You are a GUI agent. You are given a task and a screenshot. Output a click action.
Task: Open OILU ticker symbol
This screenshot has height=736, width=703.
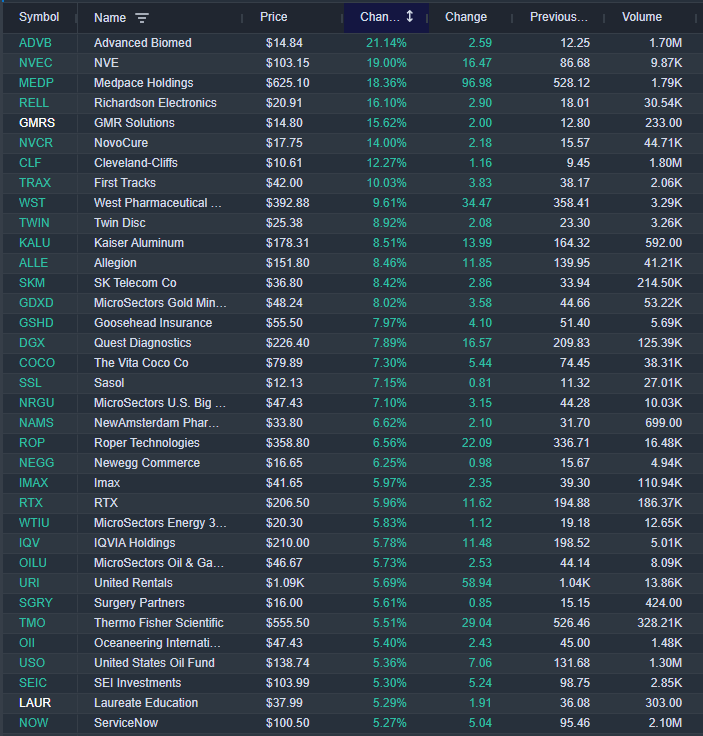(33, 563)
